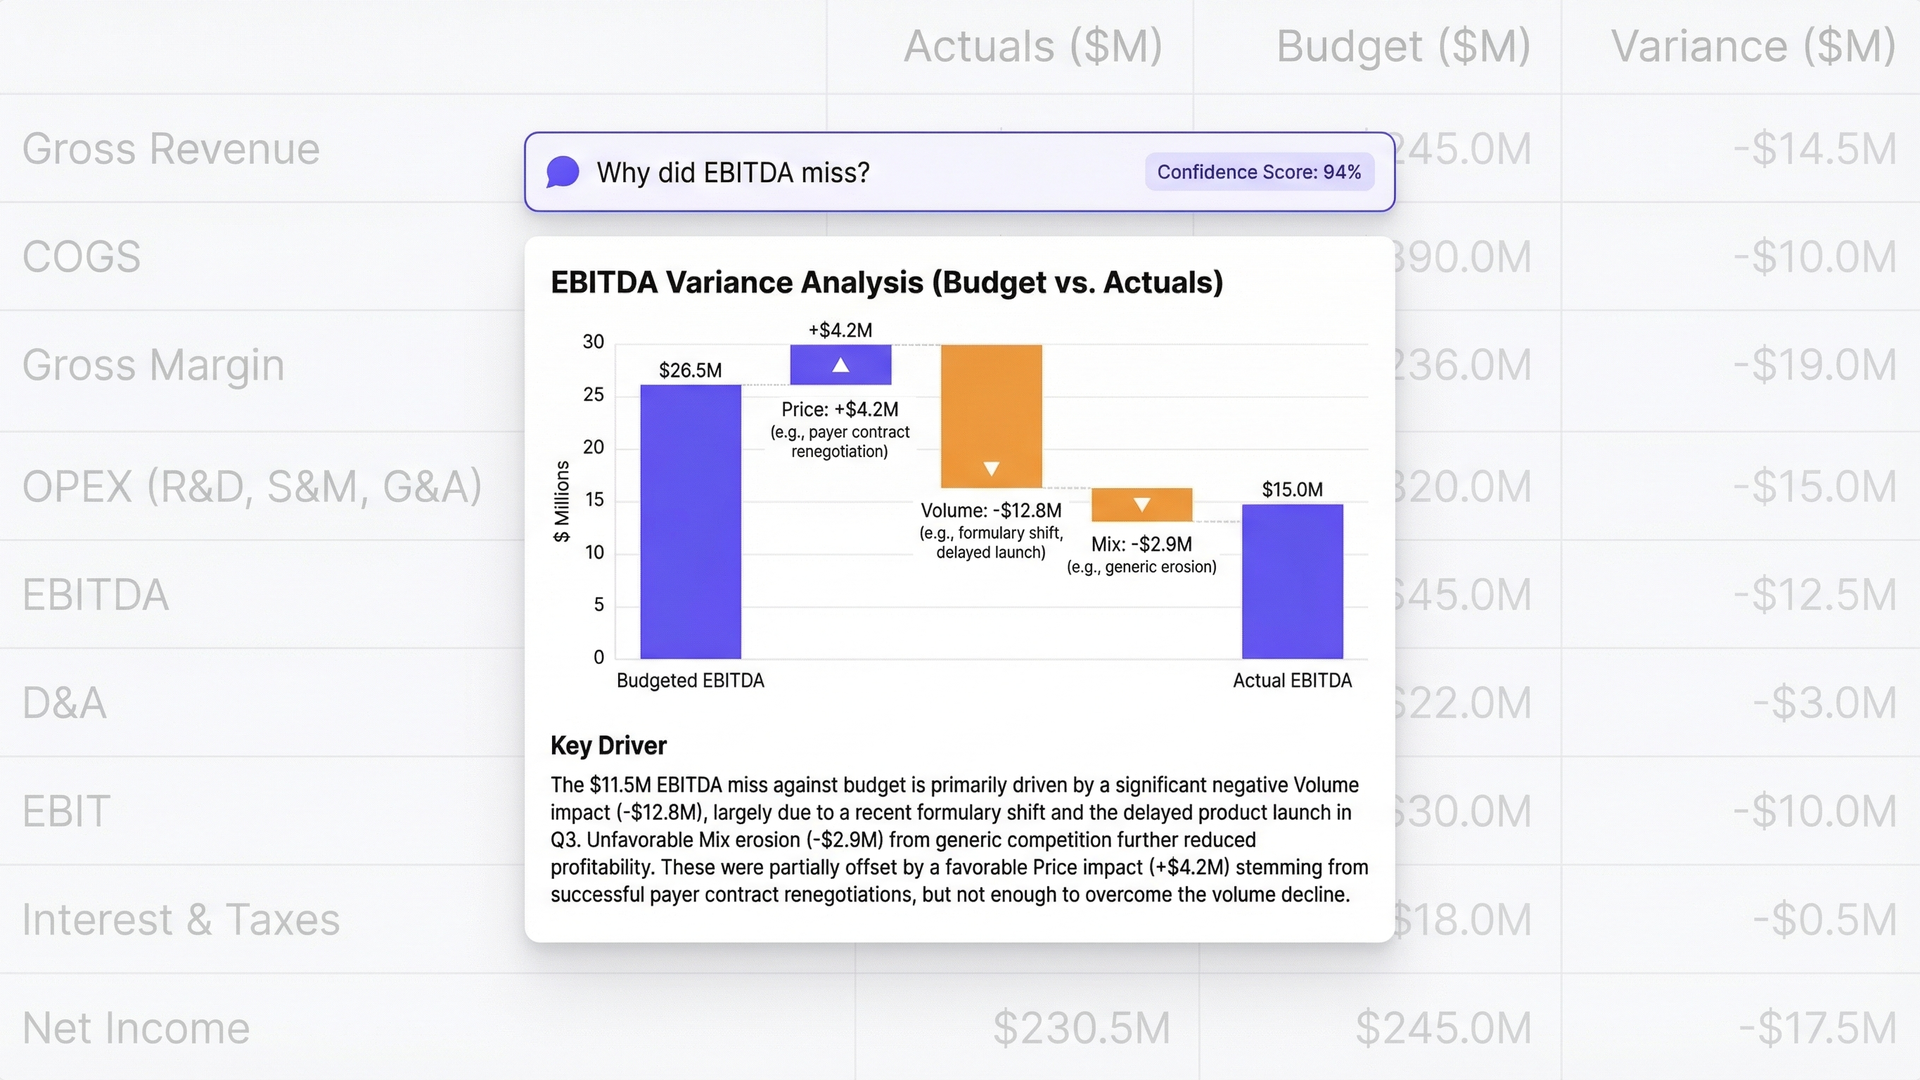Click the Confidence Score 94% badge
1920x1080 pixels.
click(1258, 172)
